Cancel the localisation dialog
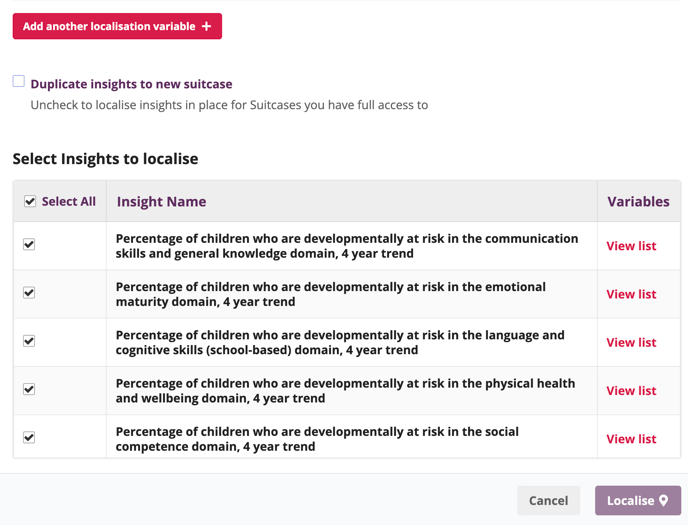 548,500
